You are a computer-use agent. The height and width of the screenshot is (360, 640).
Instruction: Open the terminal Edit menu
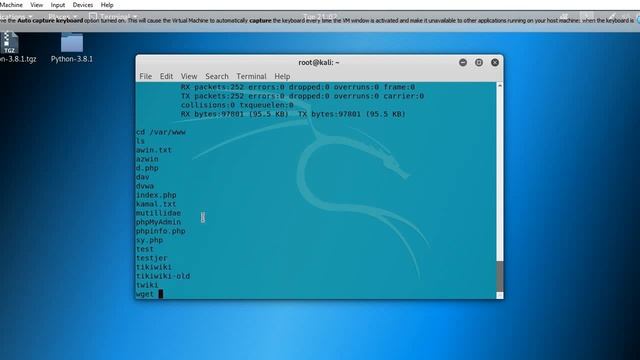click(x=166, y=76)
